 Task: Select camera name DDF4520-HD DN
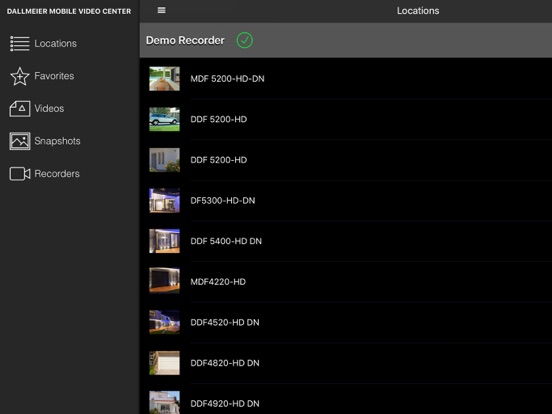225,322
